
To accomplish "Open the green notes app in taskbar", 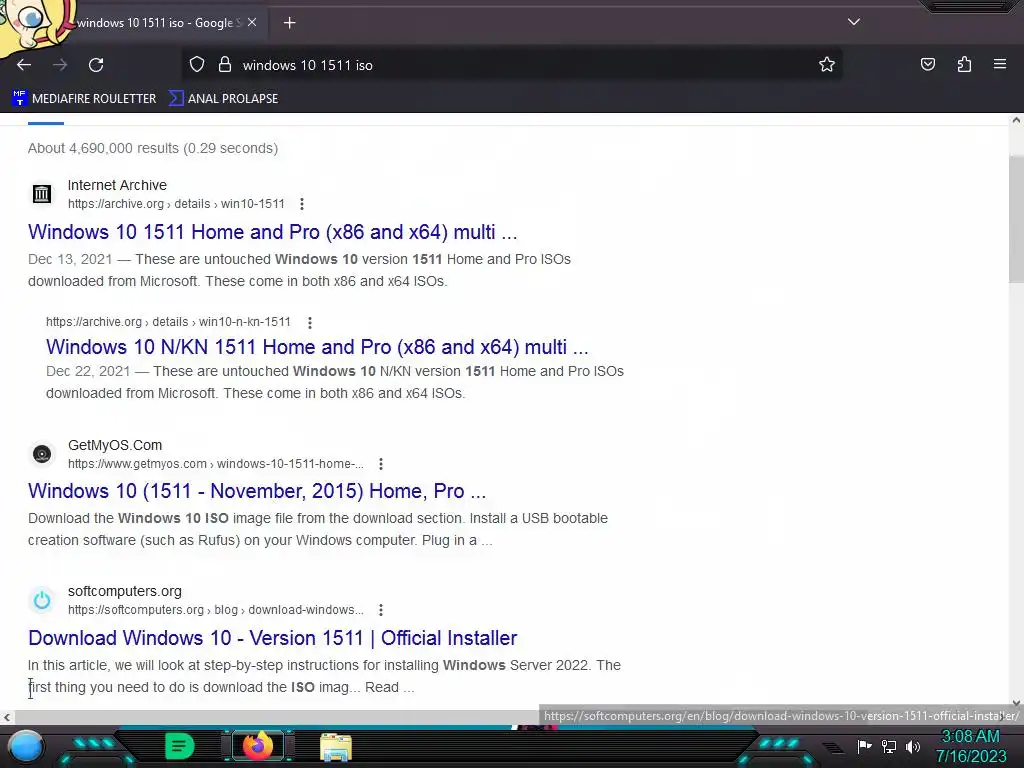I will [x=180, y=746].
